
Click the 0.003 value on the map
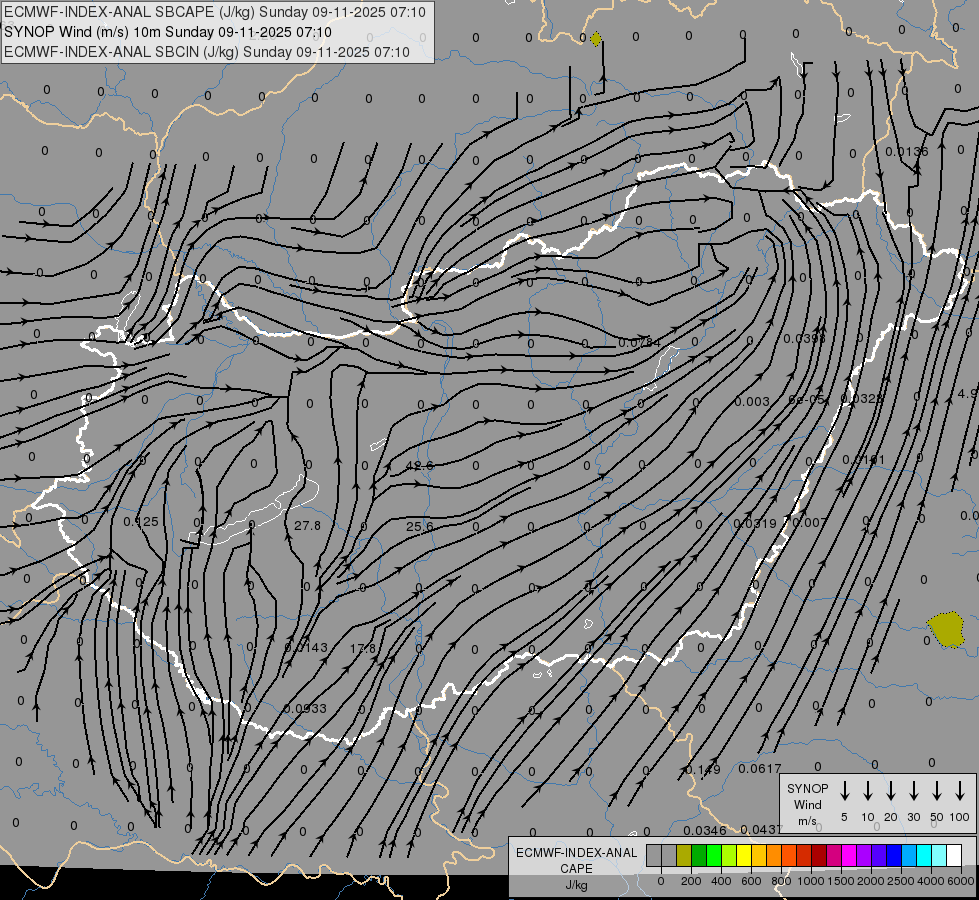752,402
